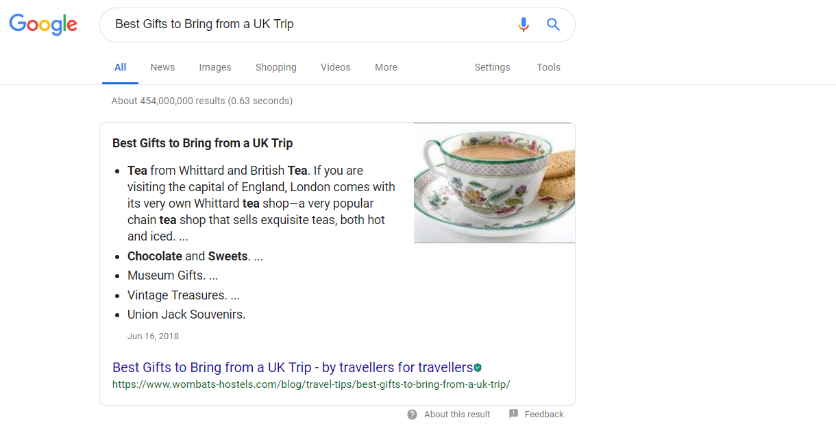Expand the Tools options

click(549, 67)
